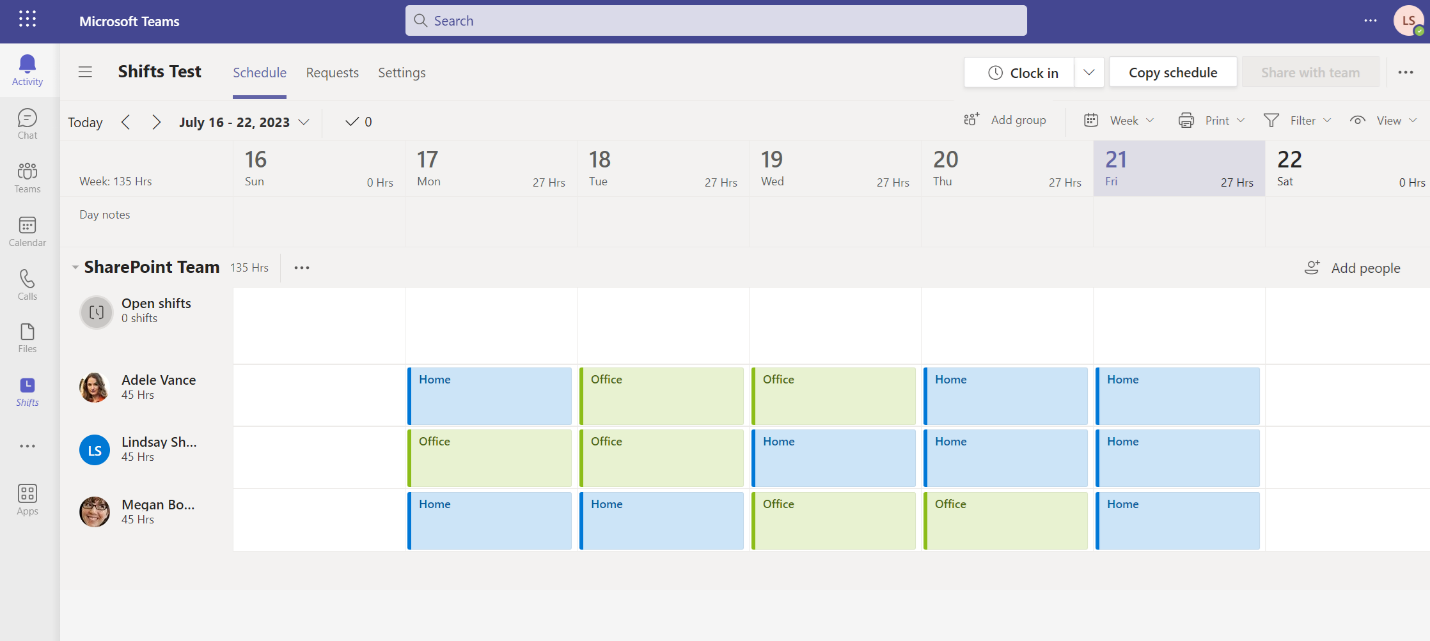The width and height of the screenshot is (1430, 641).
Task: Click the Day notes row label
Action: [105, 215]
